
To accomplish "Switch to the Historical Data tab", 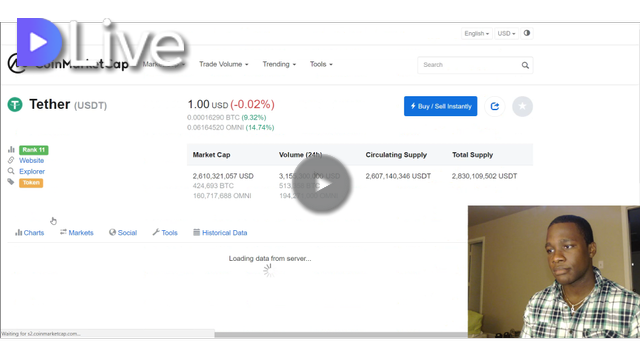I will 220,233.
